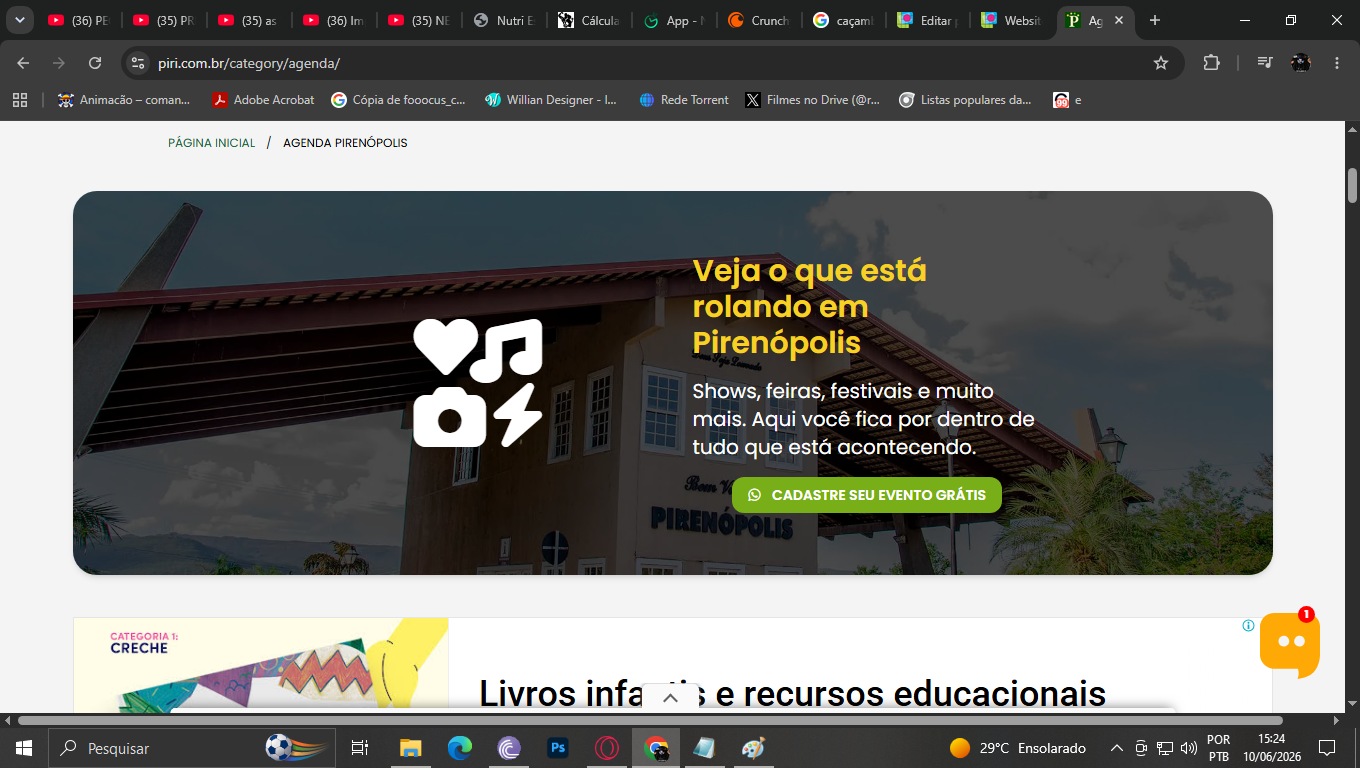The image size is (1360, 768).
Task: Open a new browser tab
Action: (1155, 20)
